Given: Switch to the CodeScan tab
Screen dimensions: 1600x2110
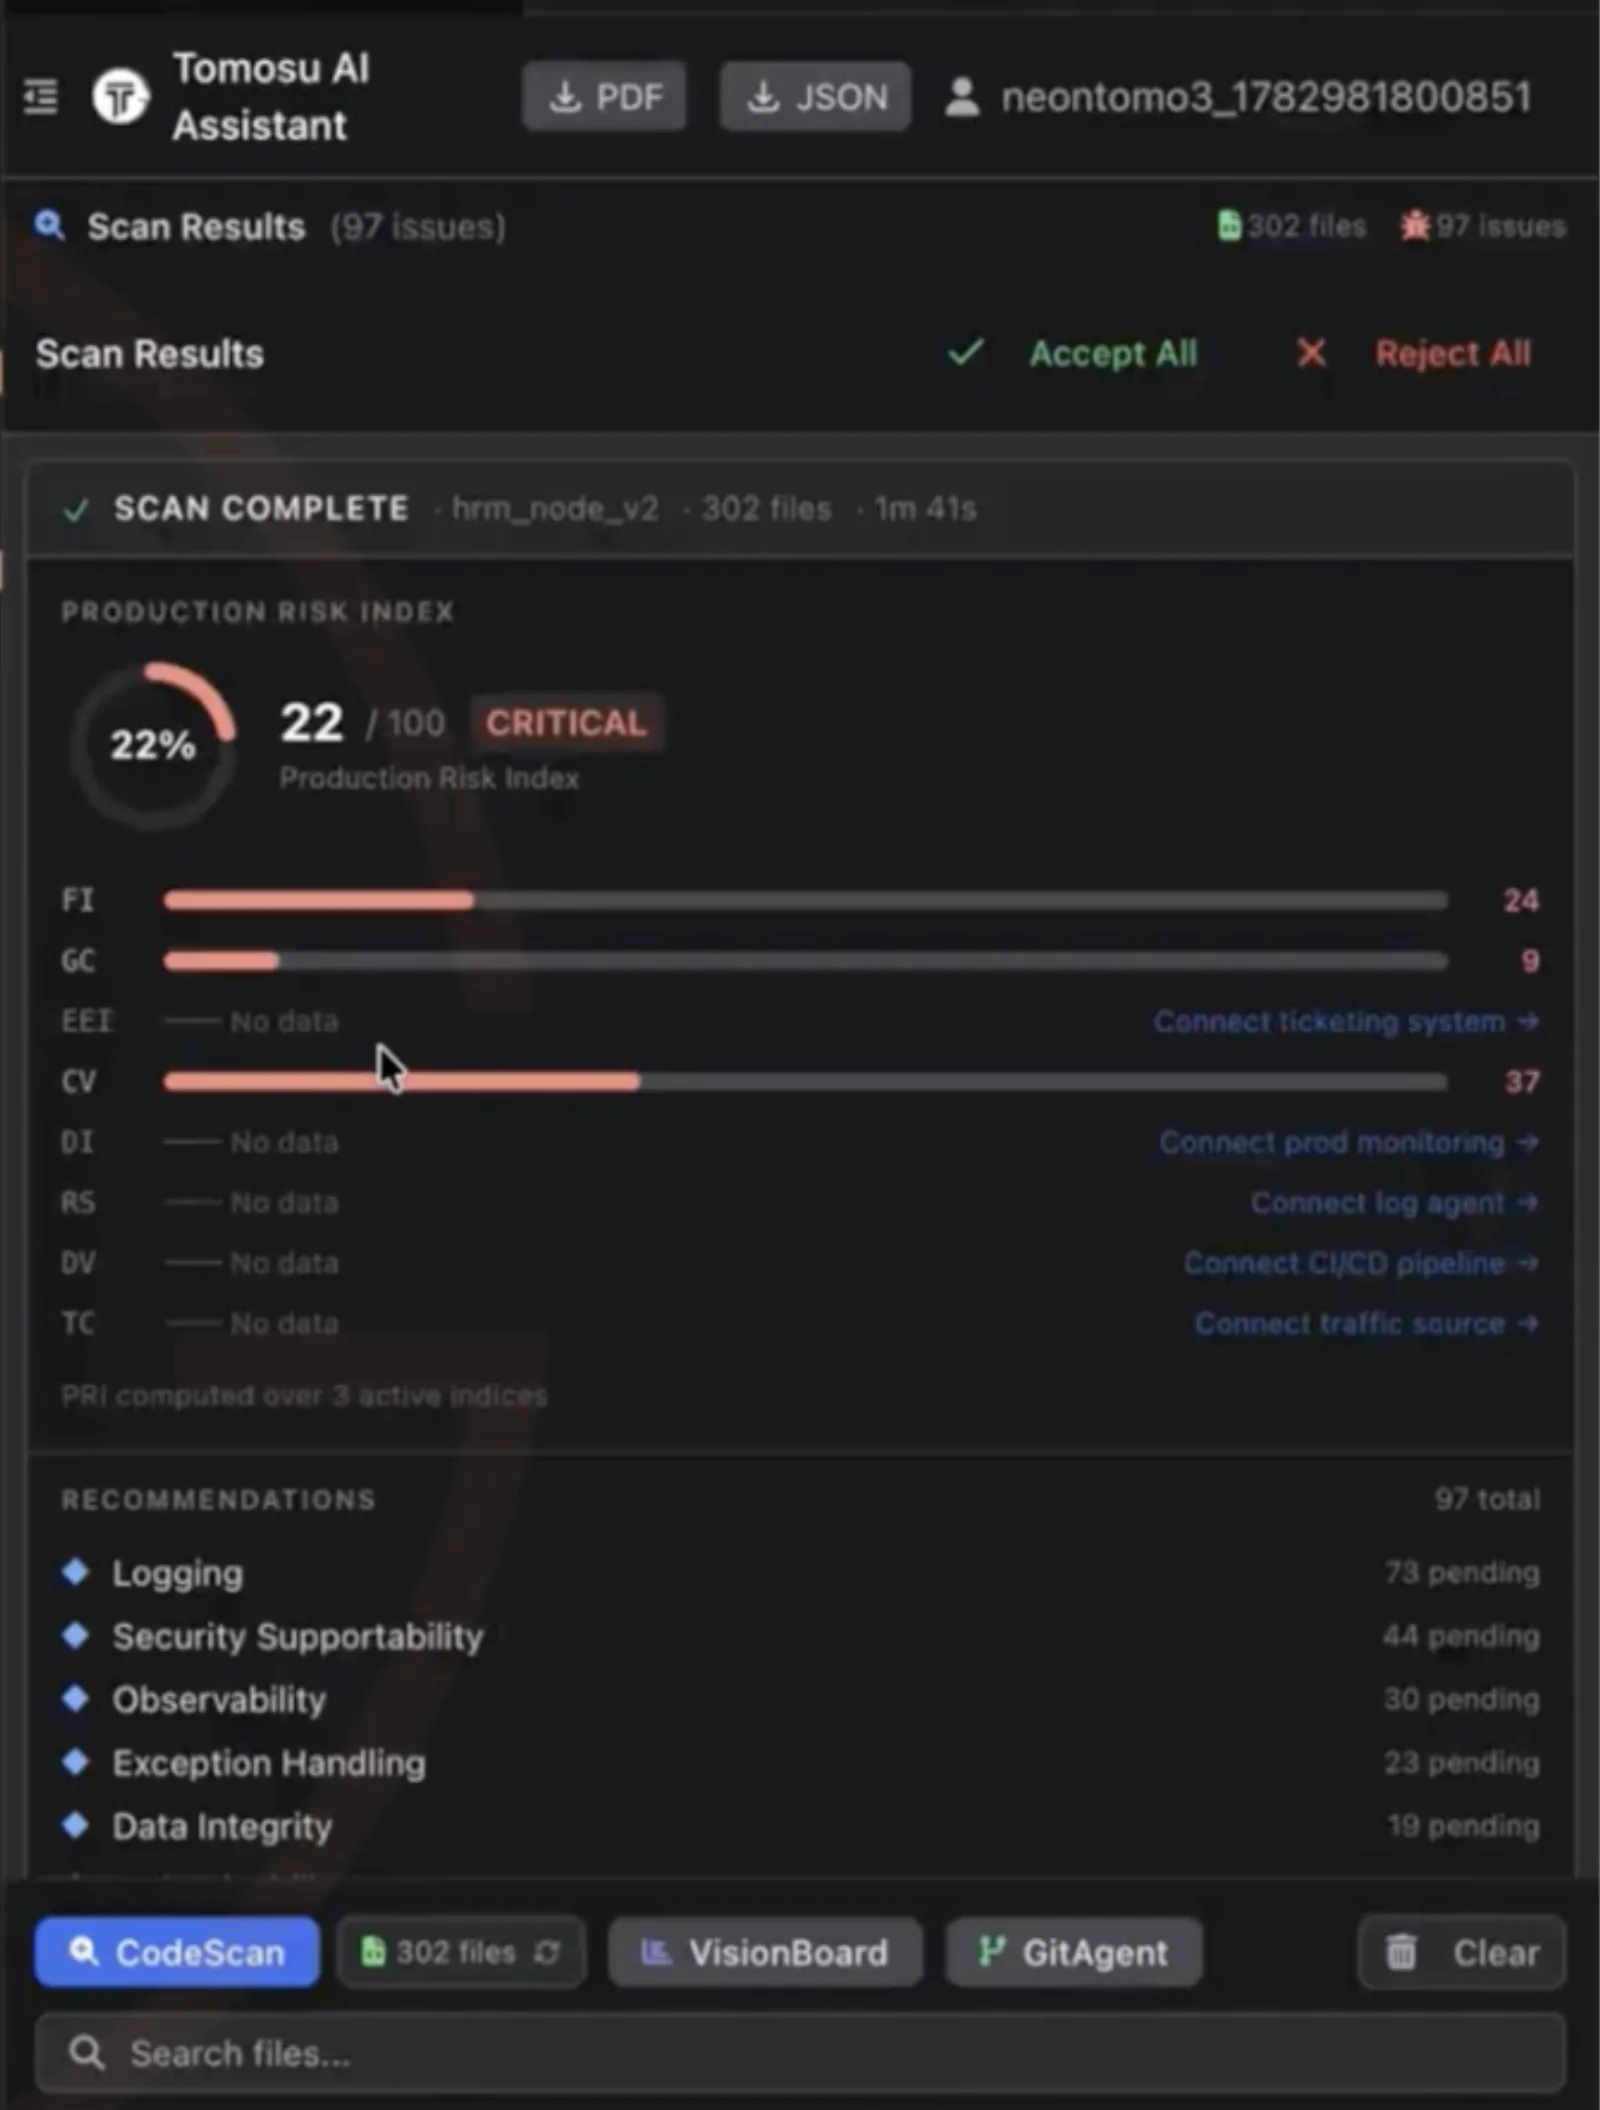Looking at the screenshot, I should tap(177, 1951).
